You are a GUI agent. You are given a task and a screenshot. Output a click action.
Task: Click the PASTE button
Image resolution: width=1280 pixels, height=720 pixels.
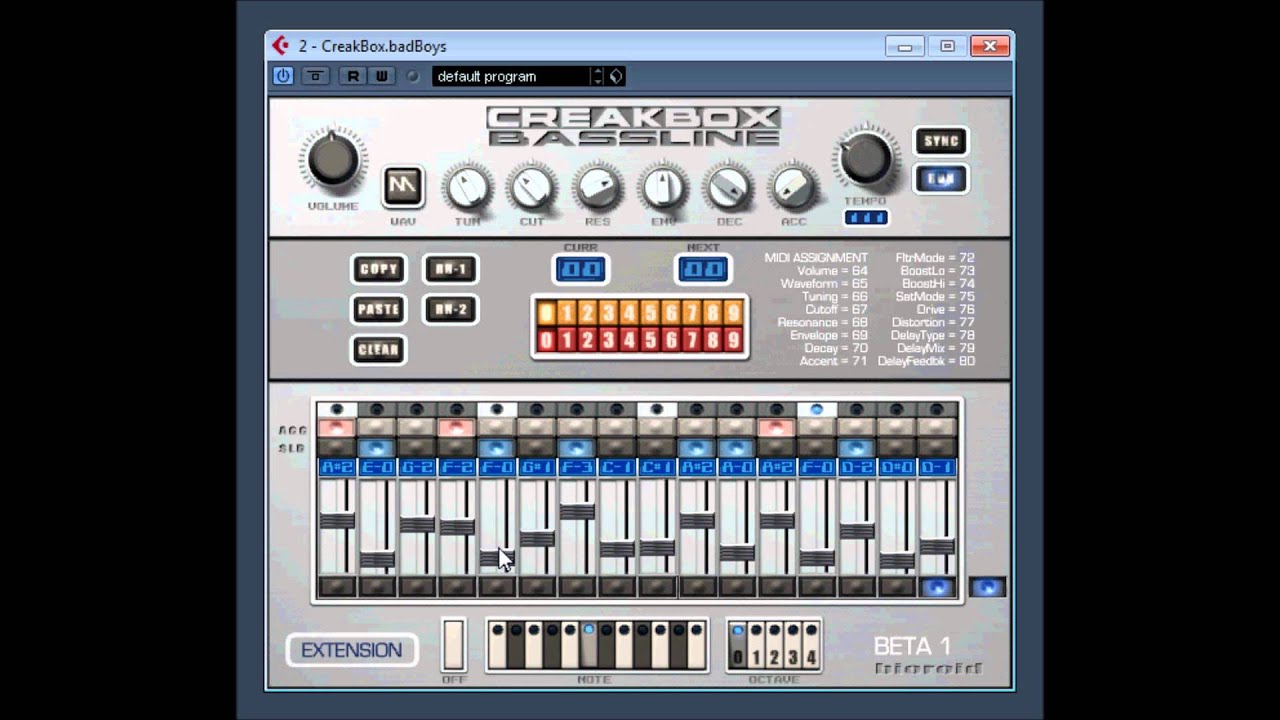point(378,309)
